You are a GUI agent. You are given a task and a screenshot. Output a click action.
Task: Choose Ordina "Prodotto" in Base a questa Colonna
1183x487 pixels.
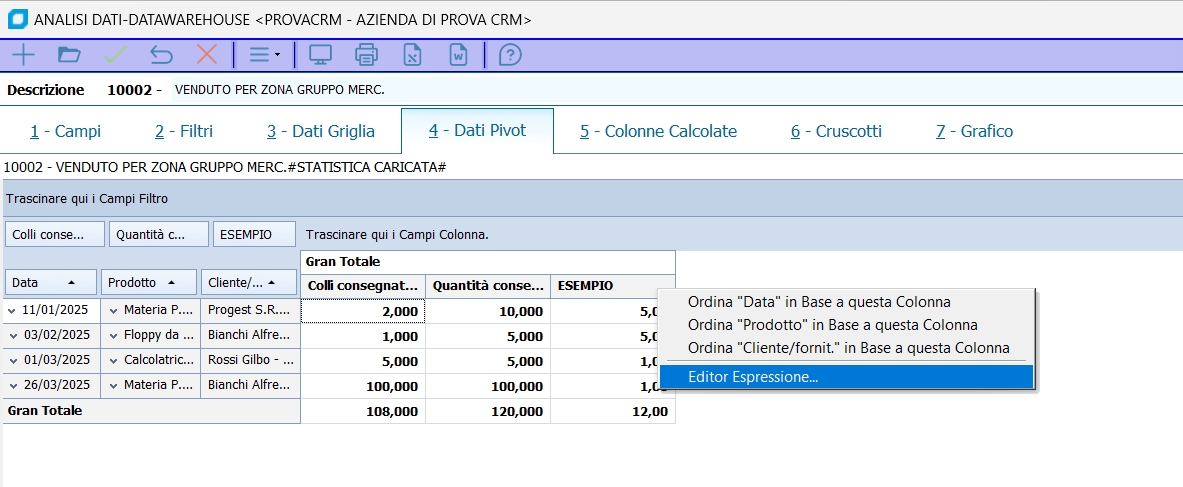pyautogui.click(x=832, y=325)
